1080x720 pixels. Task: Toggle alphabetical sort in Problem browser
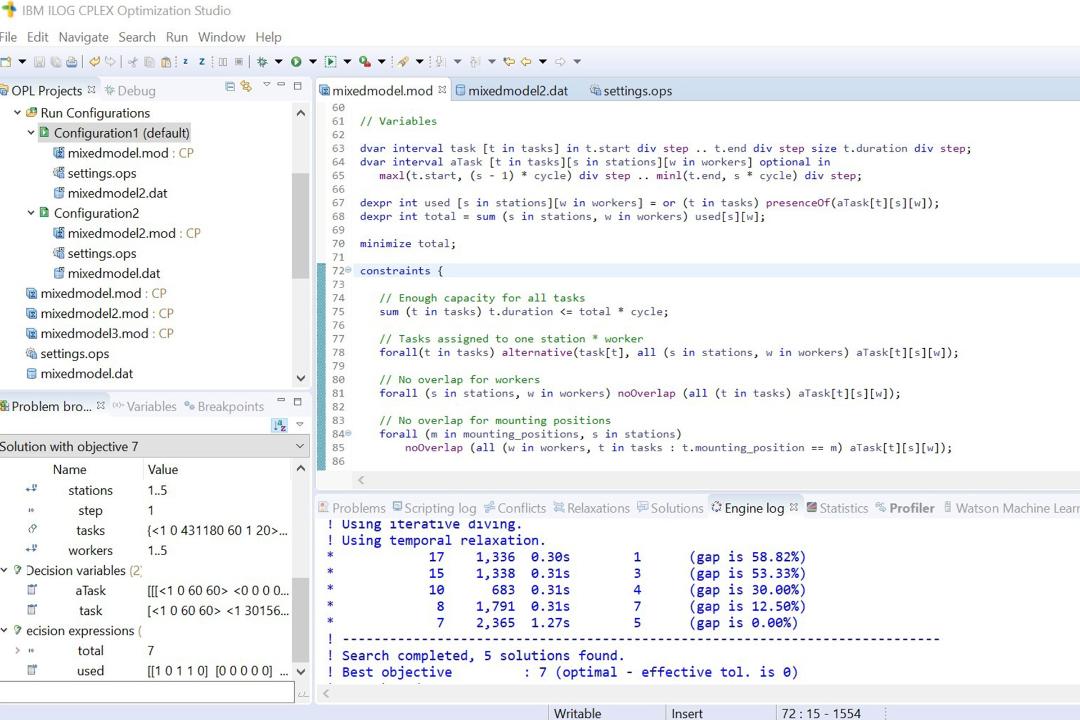point(280,425)
